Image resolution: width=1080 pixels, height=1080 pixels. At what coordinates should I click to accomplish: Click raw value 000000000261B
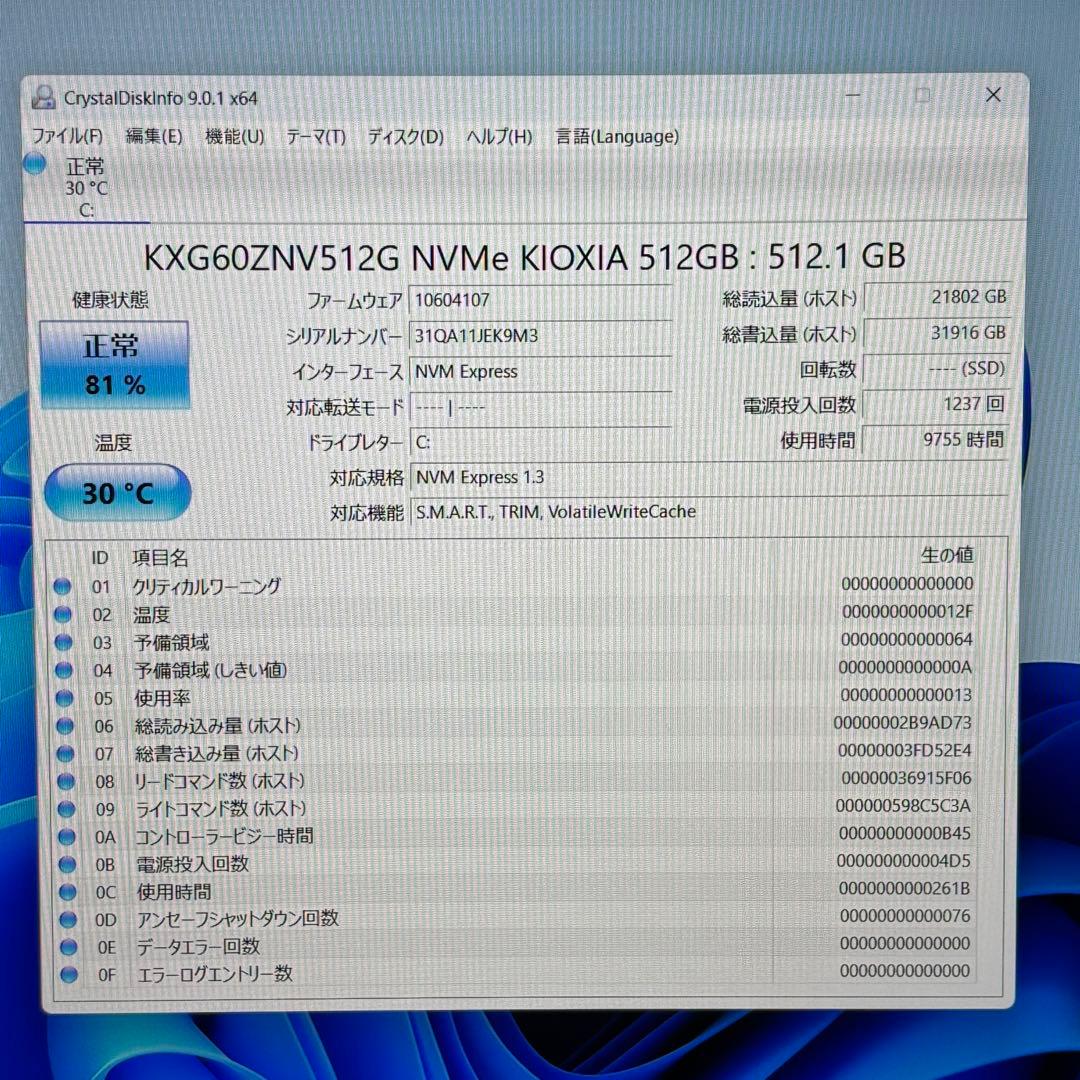point(904,889)
